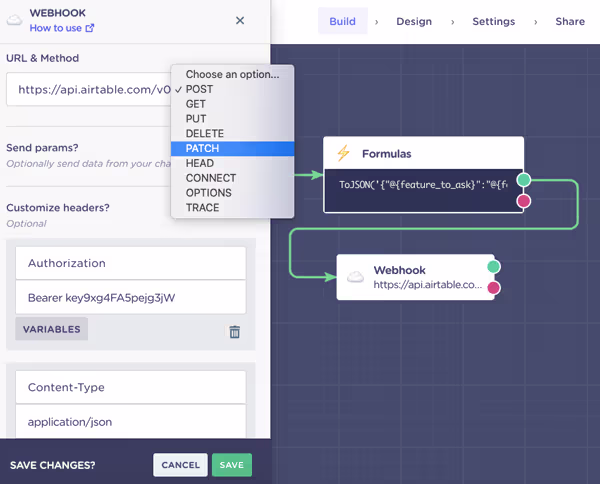Select the Formulas block title
The image size is (600, 484).
[x=386, y=154]
